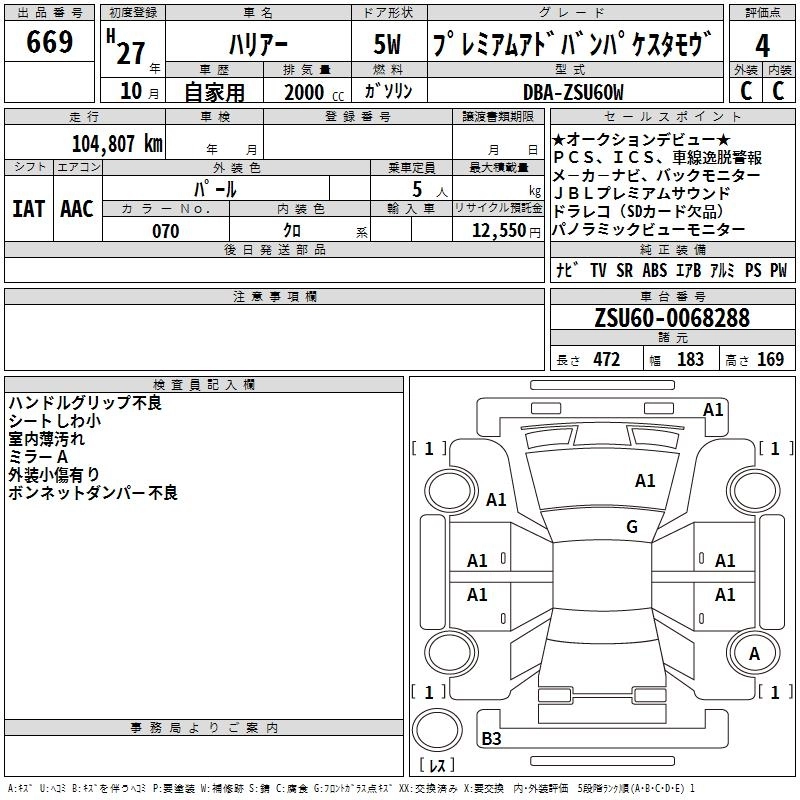
Task: Click the chassis number ZSU60-0068288
Action: 671,318
